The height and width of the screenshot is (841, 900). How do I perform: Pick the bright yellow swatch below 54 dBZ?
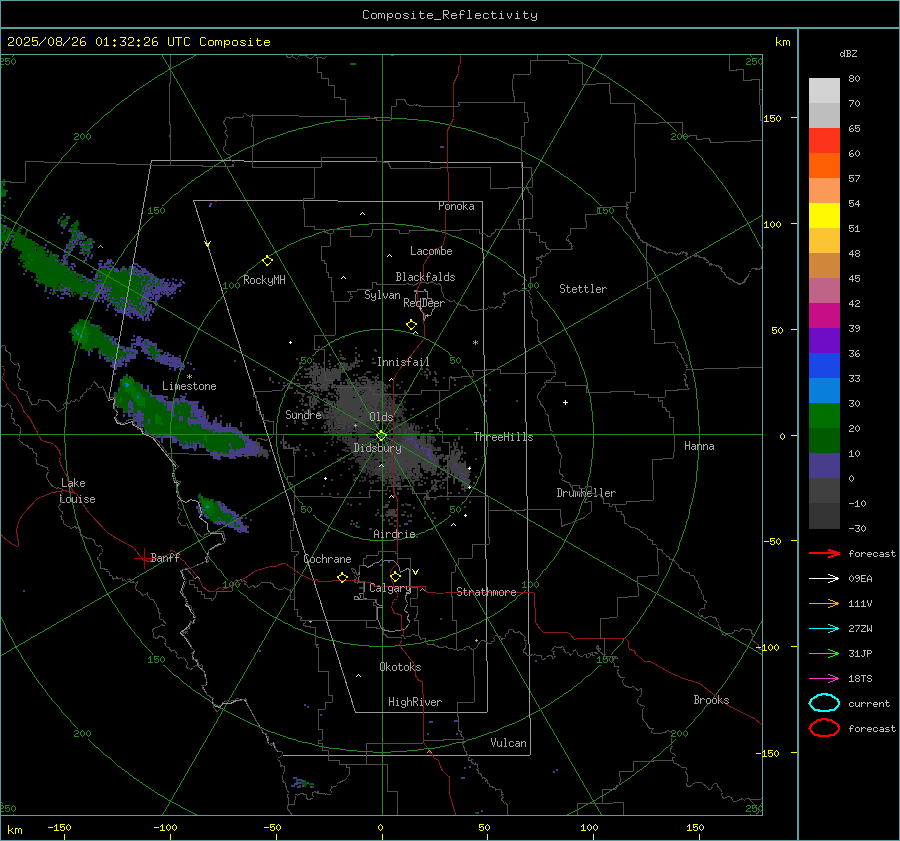tap(824, 215)
